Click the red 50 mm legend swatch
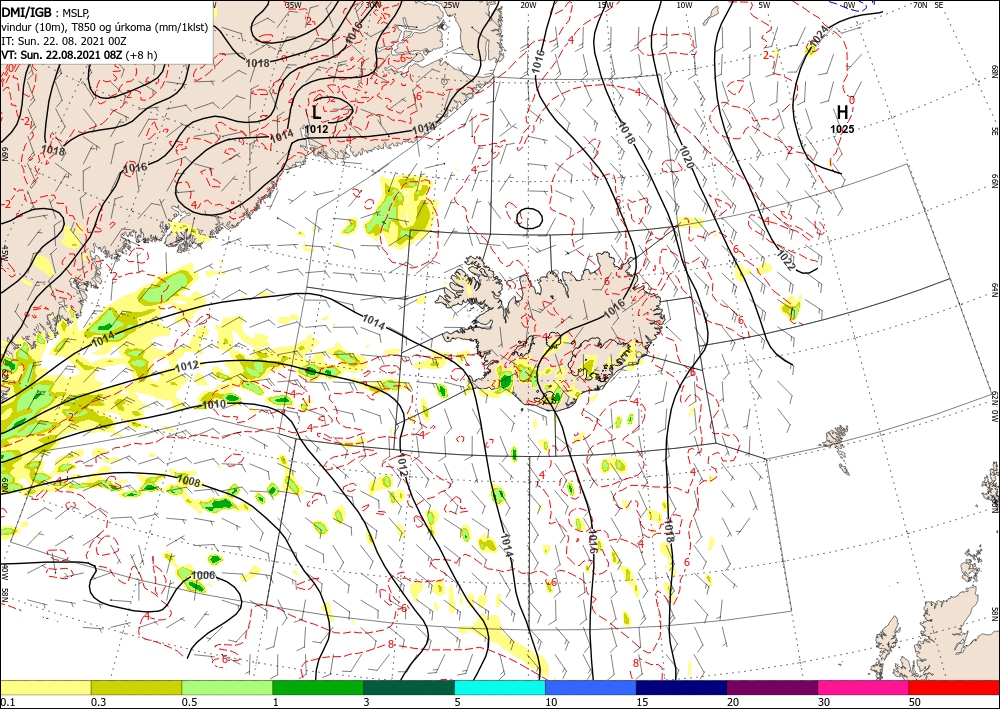 coord(954,687)
